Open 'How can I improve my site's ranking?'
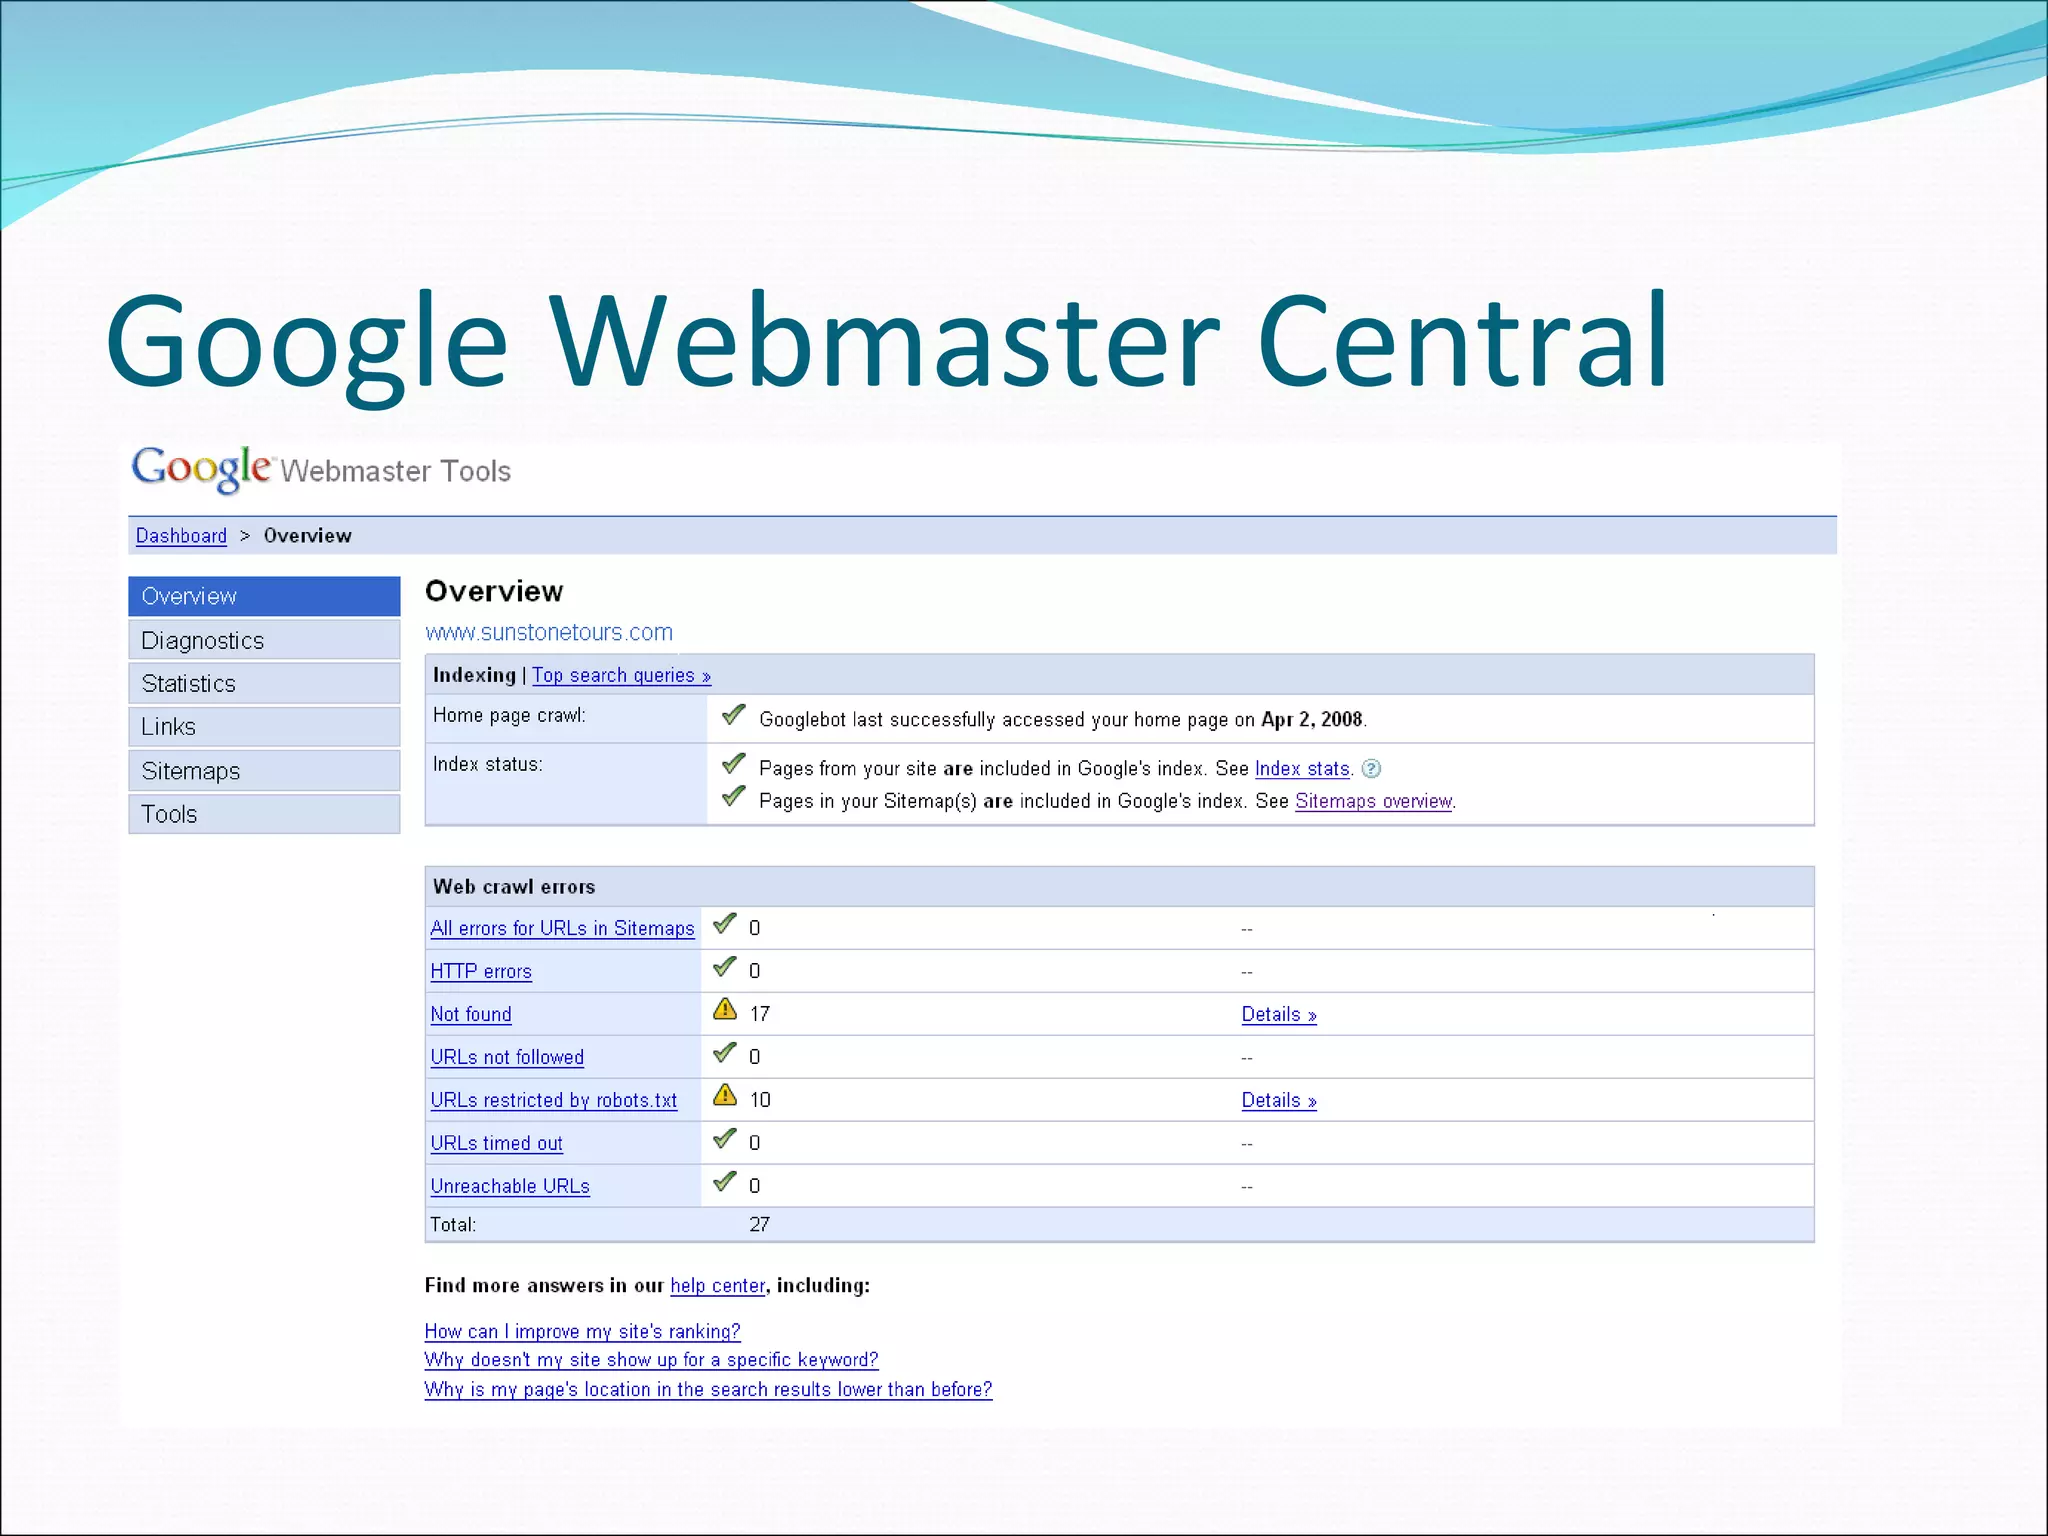The height and width of the screenshot is (1536, 2048). pos(583,1332)
